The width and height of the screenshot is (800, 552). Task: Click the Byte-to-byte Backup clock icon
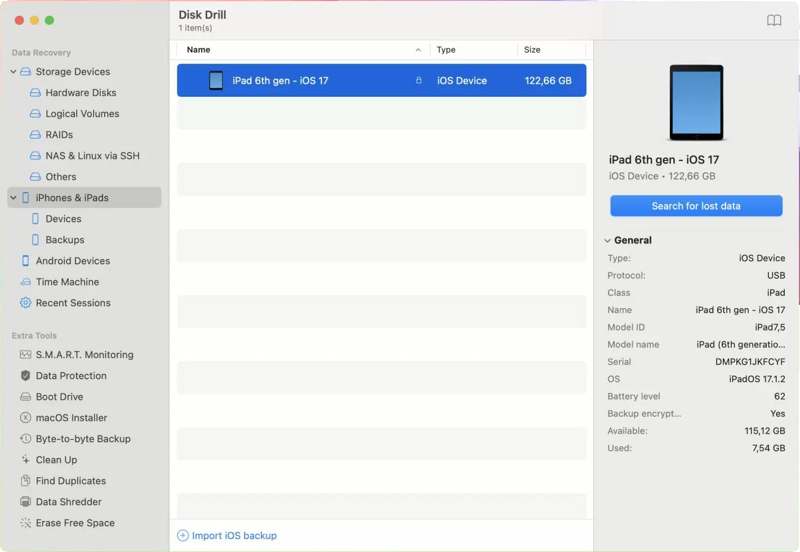click(x=26, y=438)
